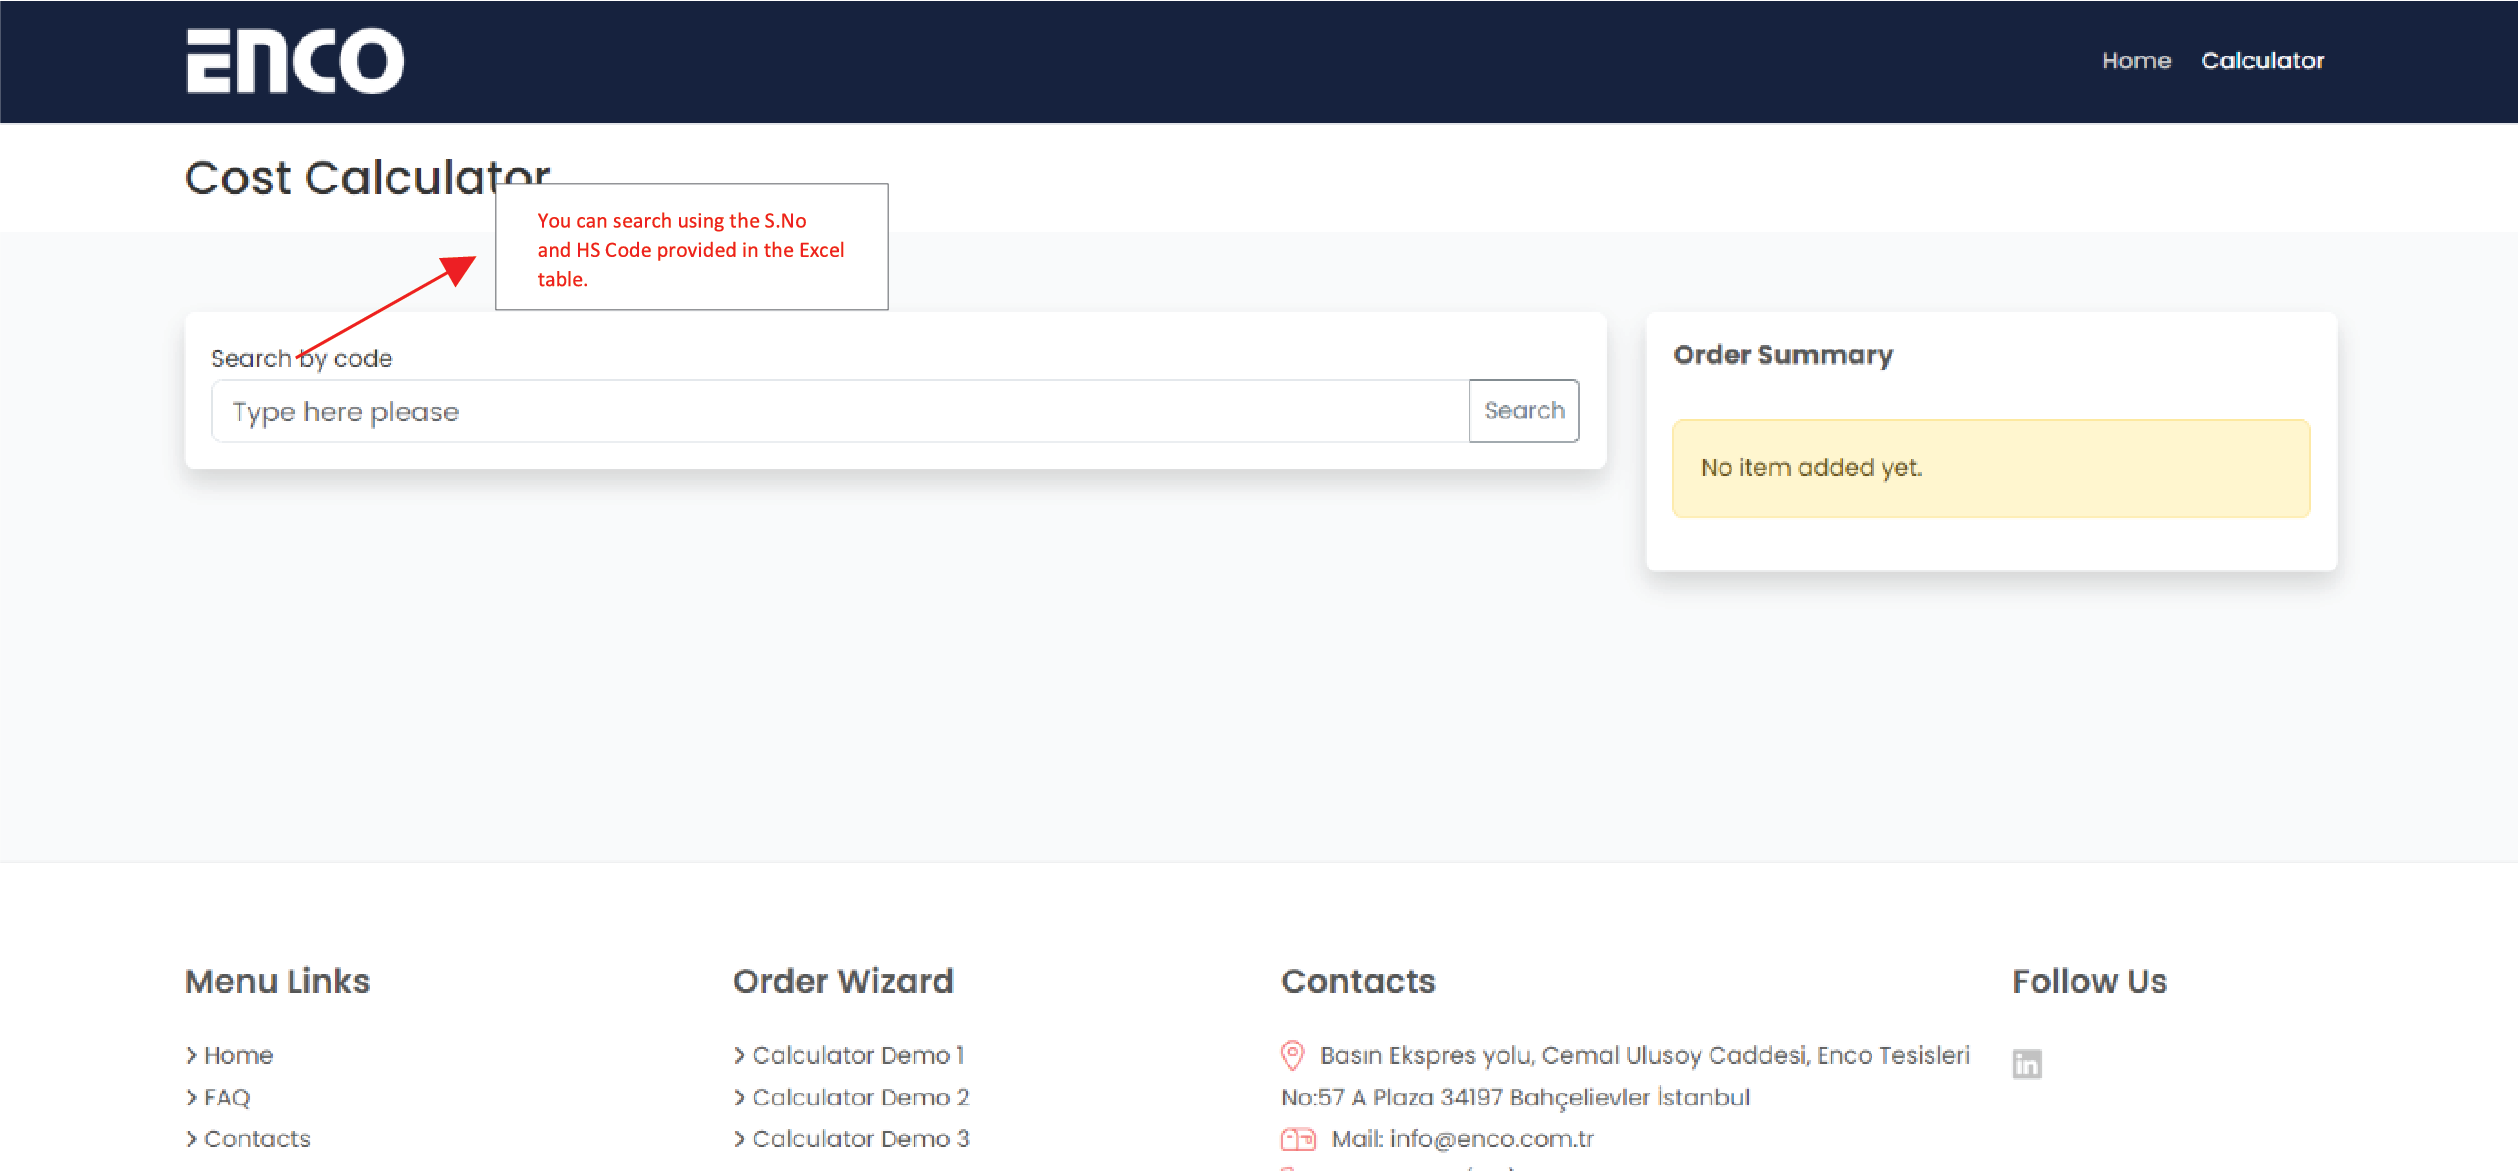Click the info@enco.com.tr mail address
2519x1171 pixels.
[1491, 1139]
